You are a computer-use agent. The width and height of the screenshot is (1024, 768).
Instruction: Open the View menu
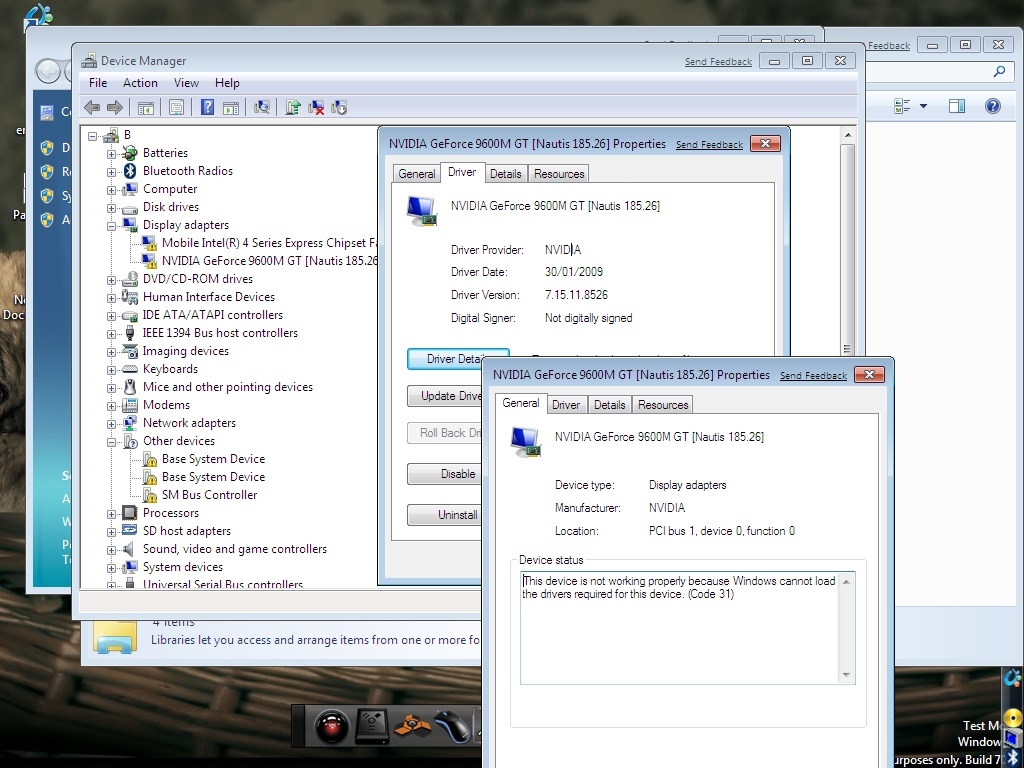click(x=186, y=83)
